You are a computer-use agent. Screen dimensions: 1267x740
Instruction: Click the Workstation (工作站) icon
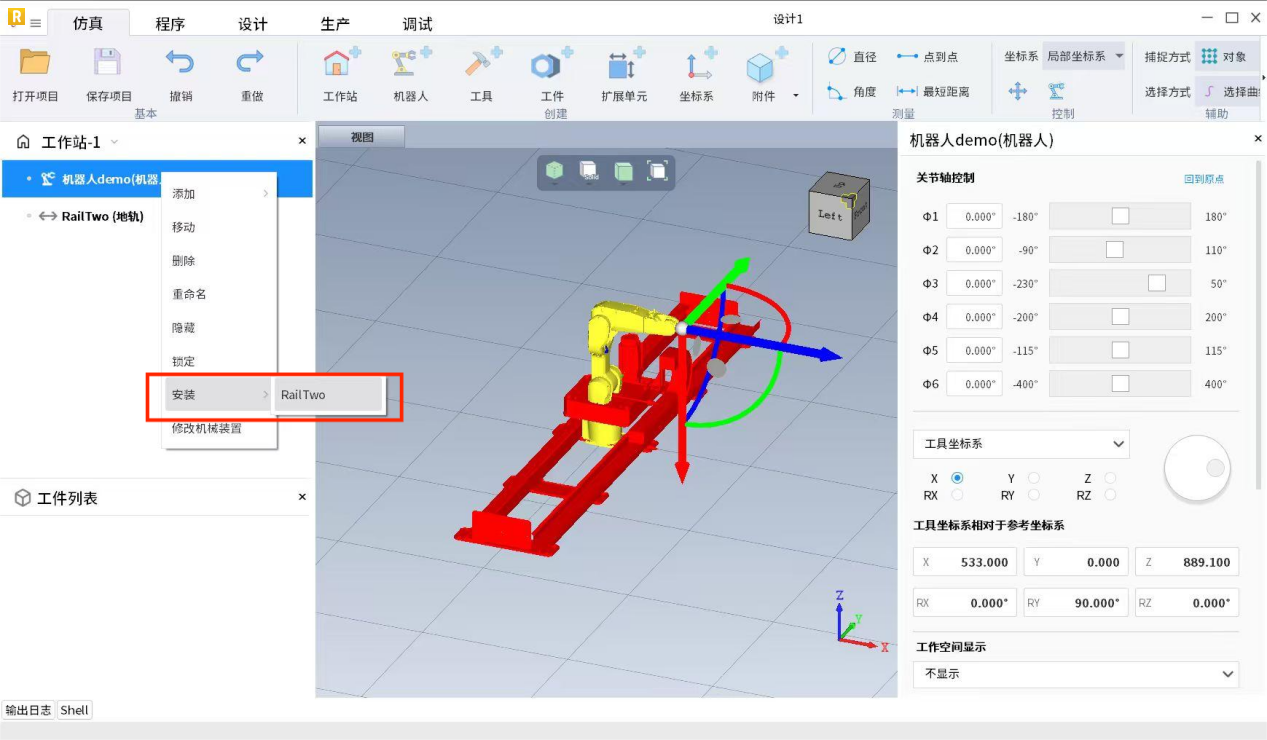click(x=340, y=65)
